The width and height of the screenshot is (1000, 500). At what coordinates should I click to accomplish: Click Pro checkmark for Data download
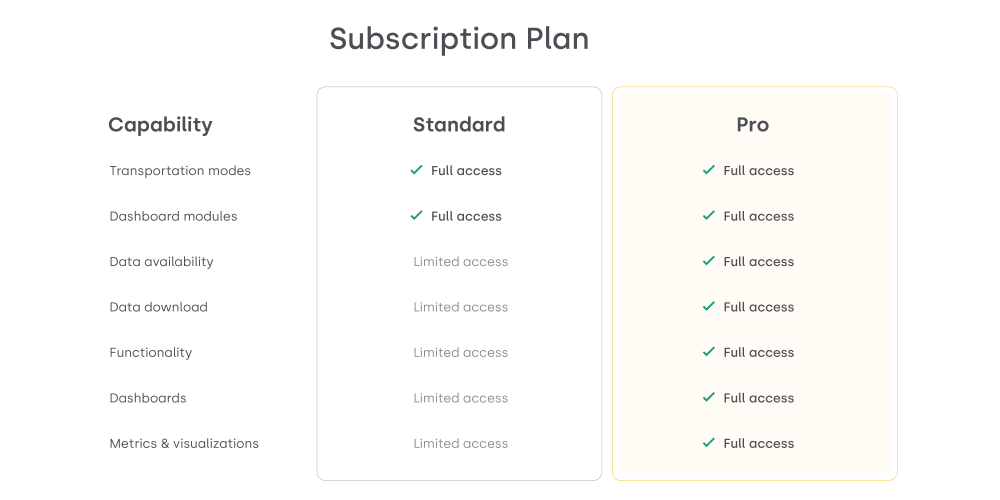tap(709, 307)
